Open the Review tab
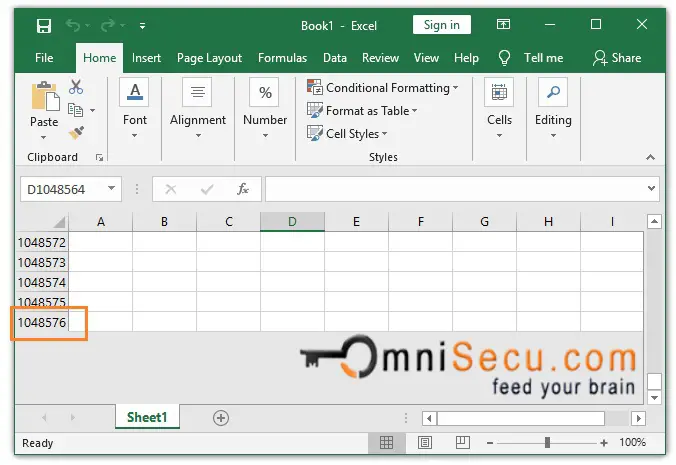This screenshot has height=465, width=676. 380,58
